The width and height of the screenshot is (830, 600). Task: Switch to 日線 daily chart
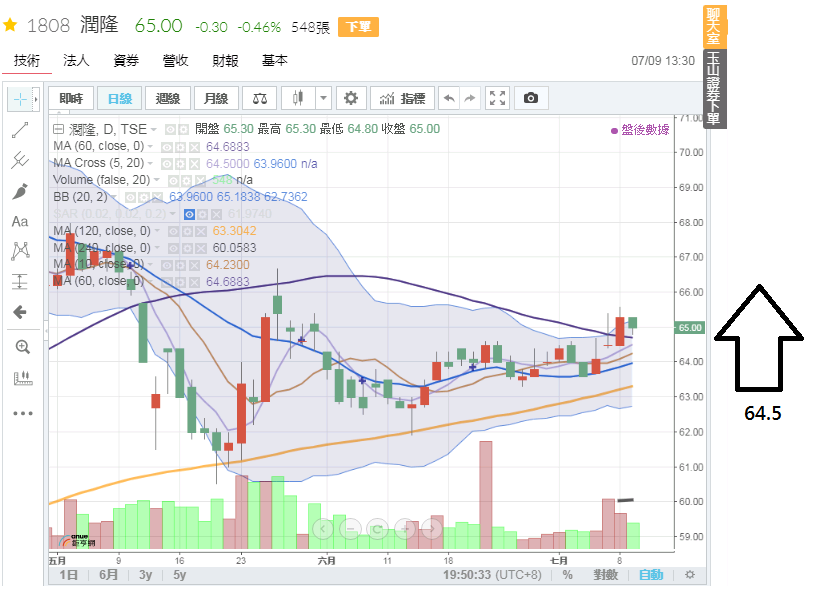click(x=120, y=98)
